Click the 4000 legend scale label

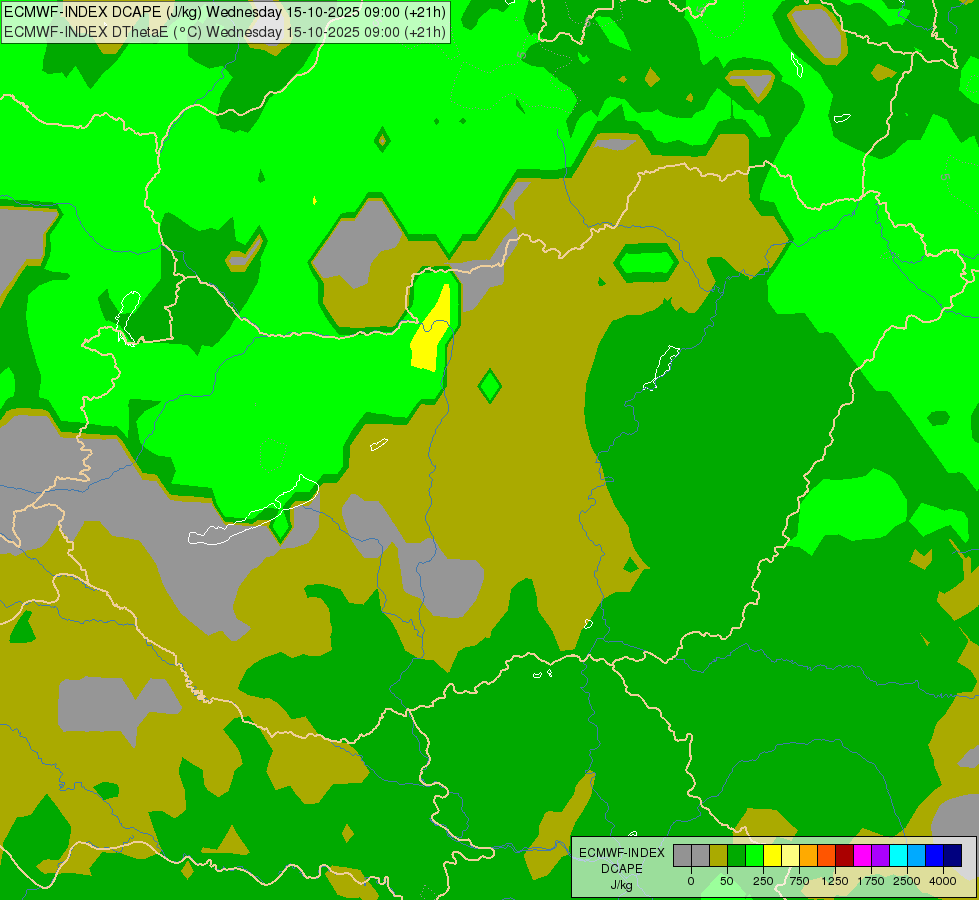pos(943,881)
